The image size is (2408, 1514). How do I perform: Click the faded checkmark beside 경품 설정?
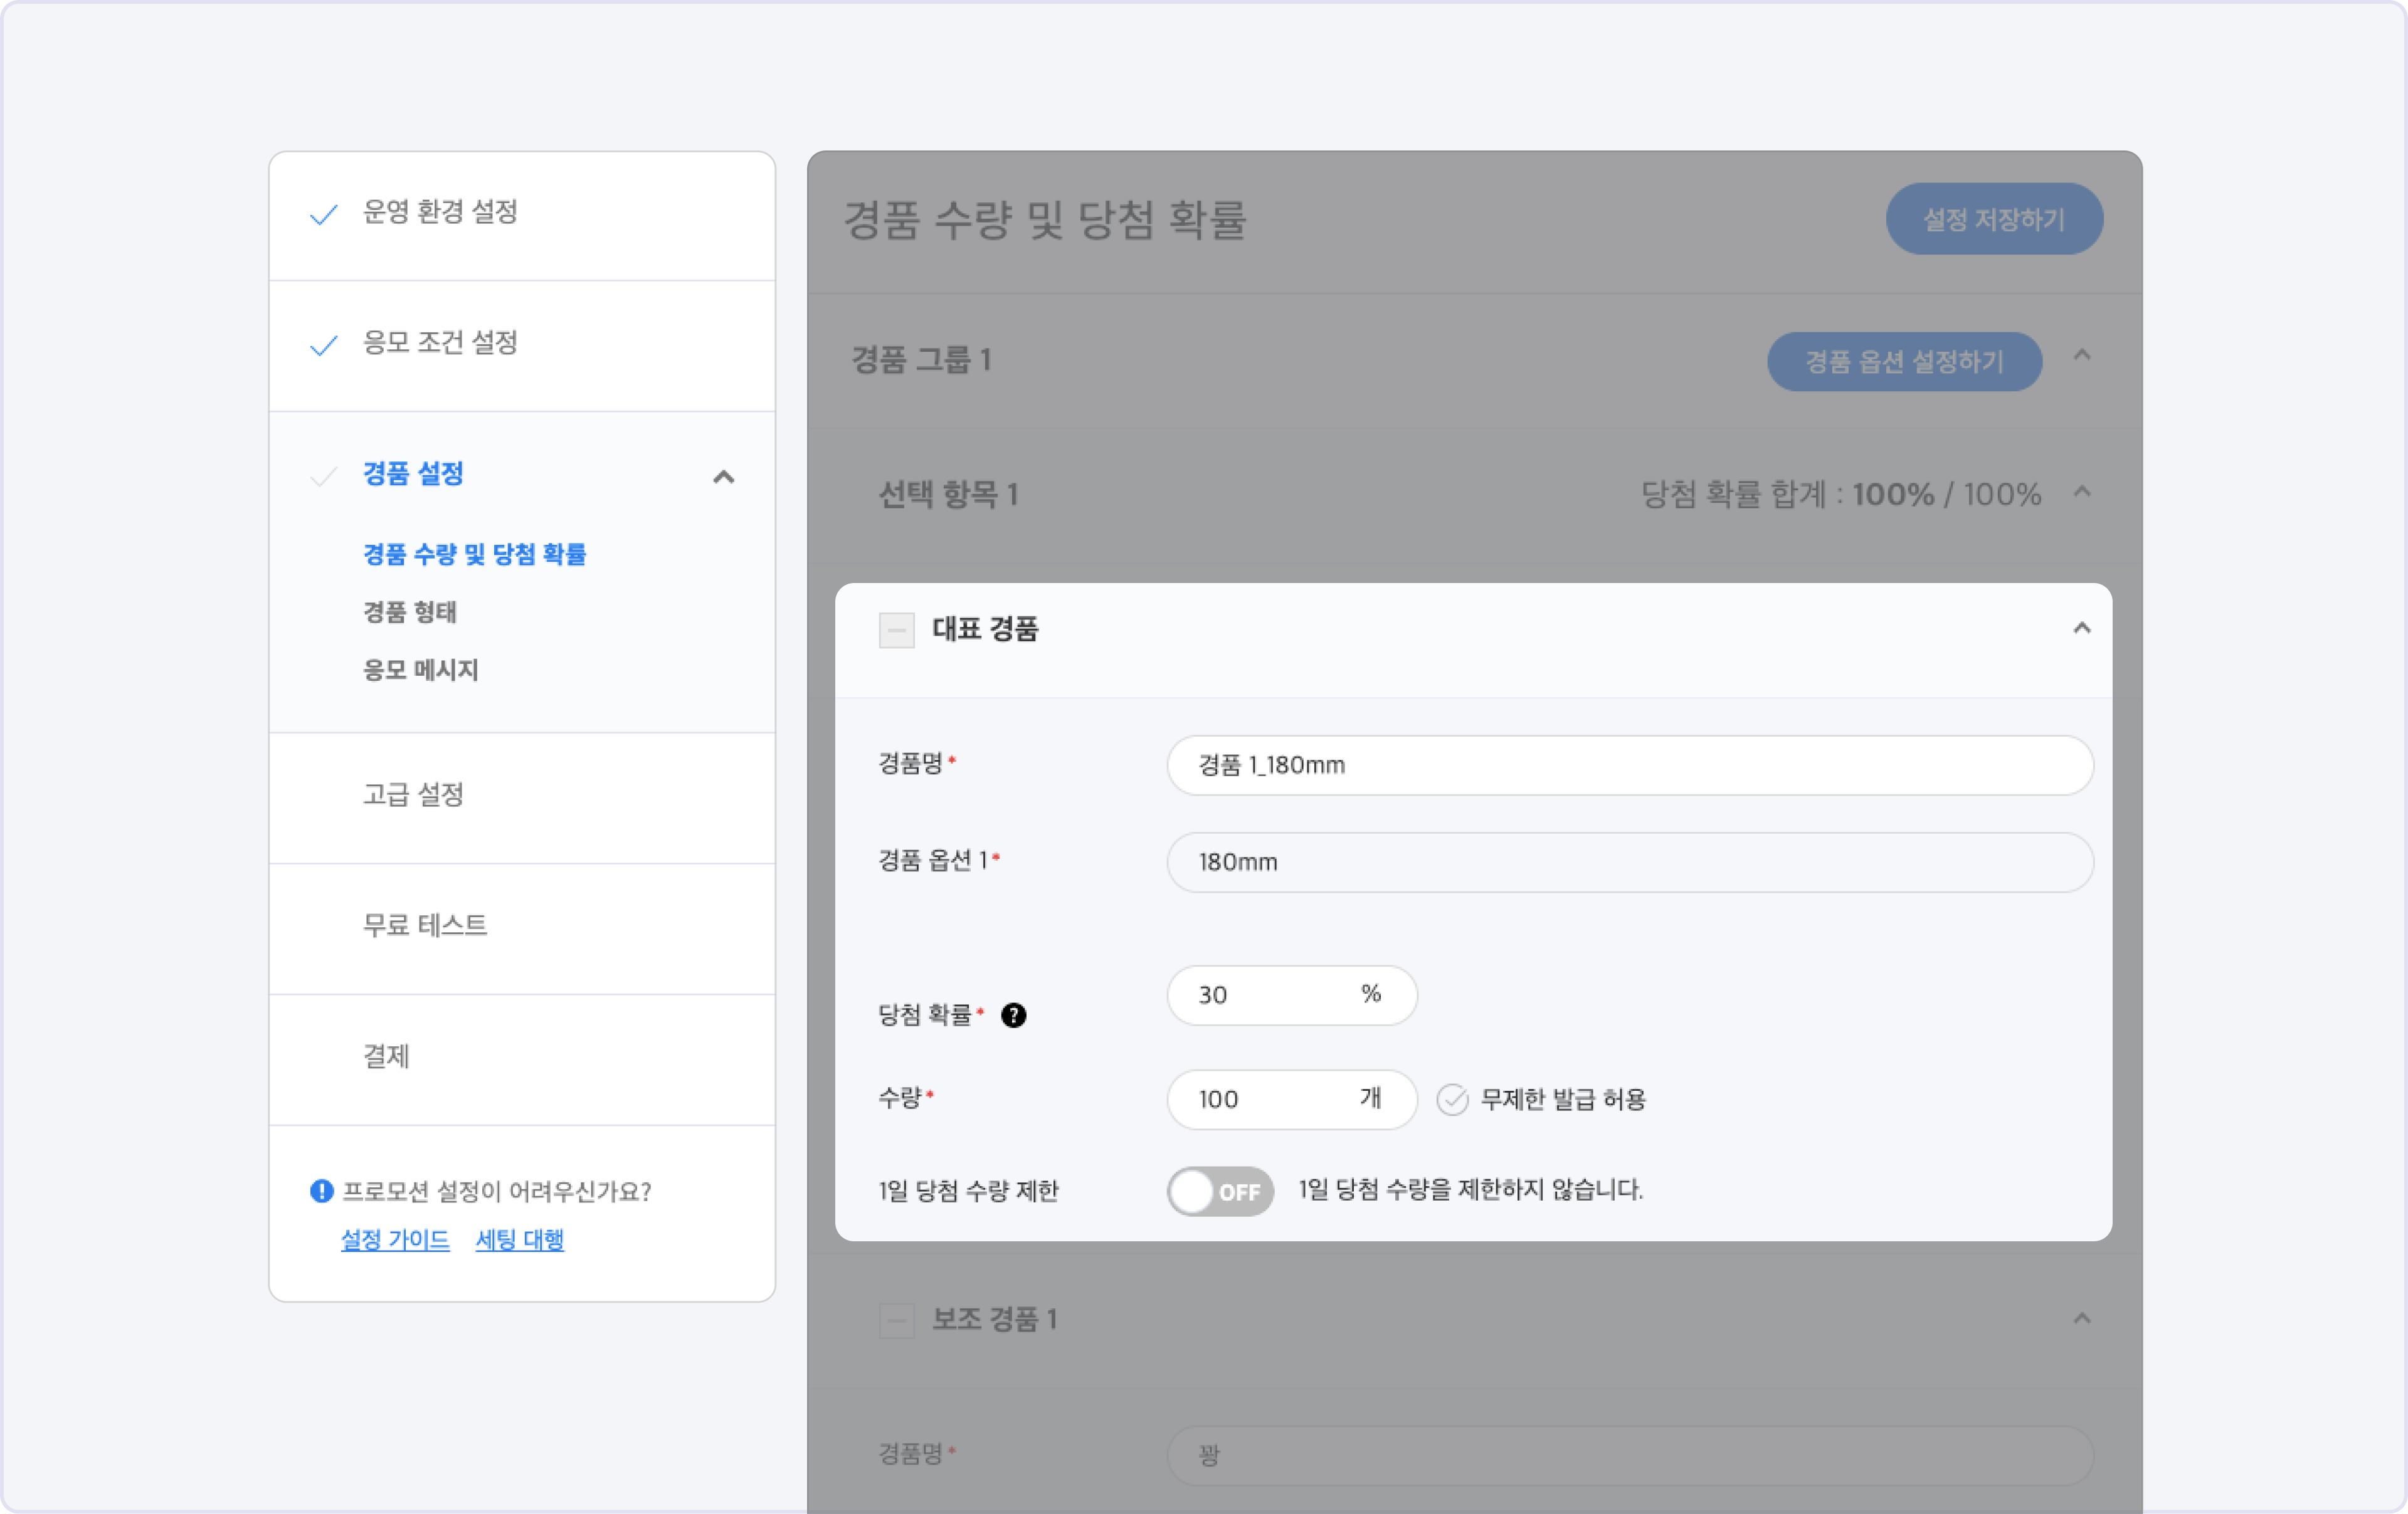coord(323,476)
